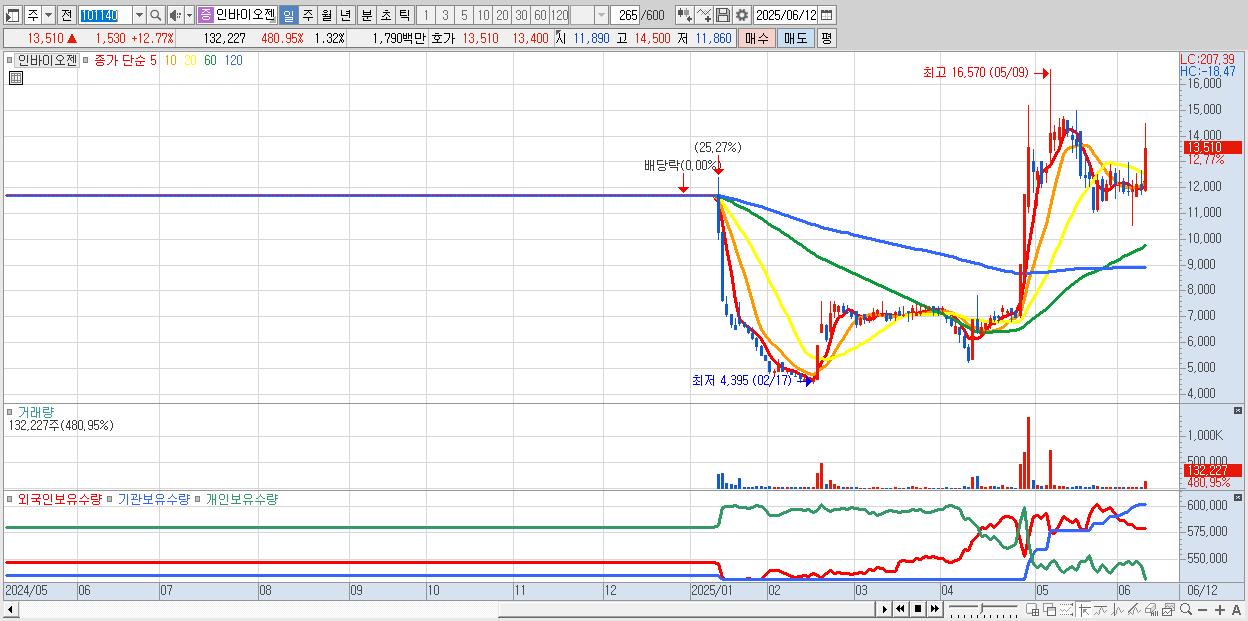This screenshot has width=1248, height=621.
Task: Click the date field 2025/06/12
Action: (x=785, y=15)
